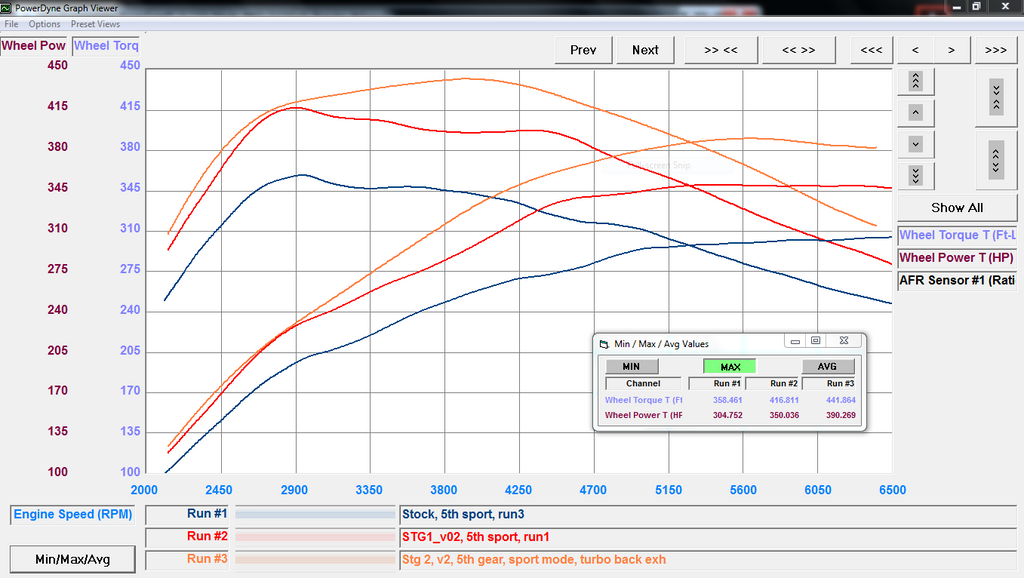The image size is (1024, 578).
Task: Select AFR Sensor #1 channel in list
Action: [957, 281]
